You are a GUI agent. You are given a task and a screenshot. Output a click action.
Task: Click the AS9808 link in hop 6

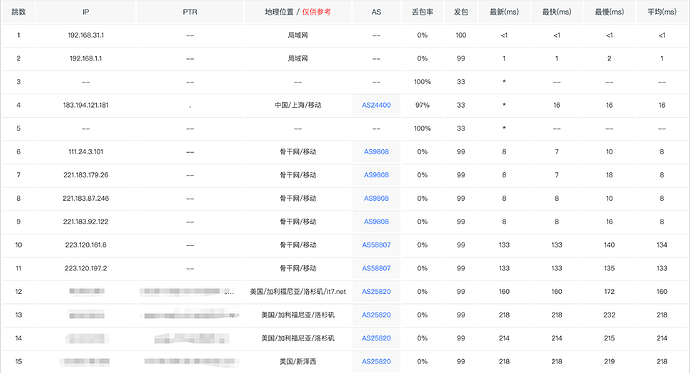pyautogui.click(x=376, y=152)
